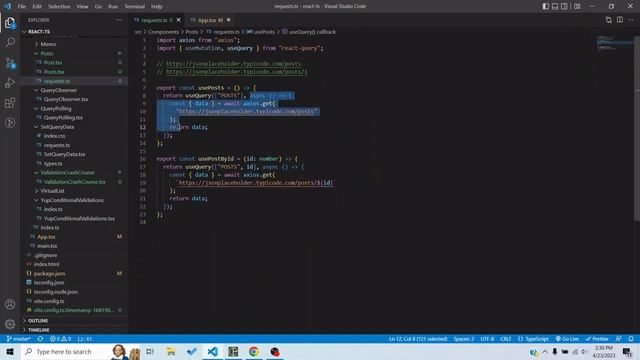
Task: Expand the TIMELINE section
Action: click(x=39, y=330)
